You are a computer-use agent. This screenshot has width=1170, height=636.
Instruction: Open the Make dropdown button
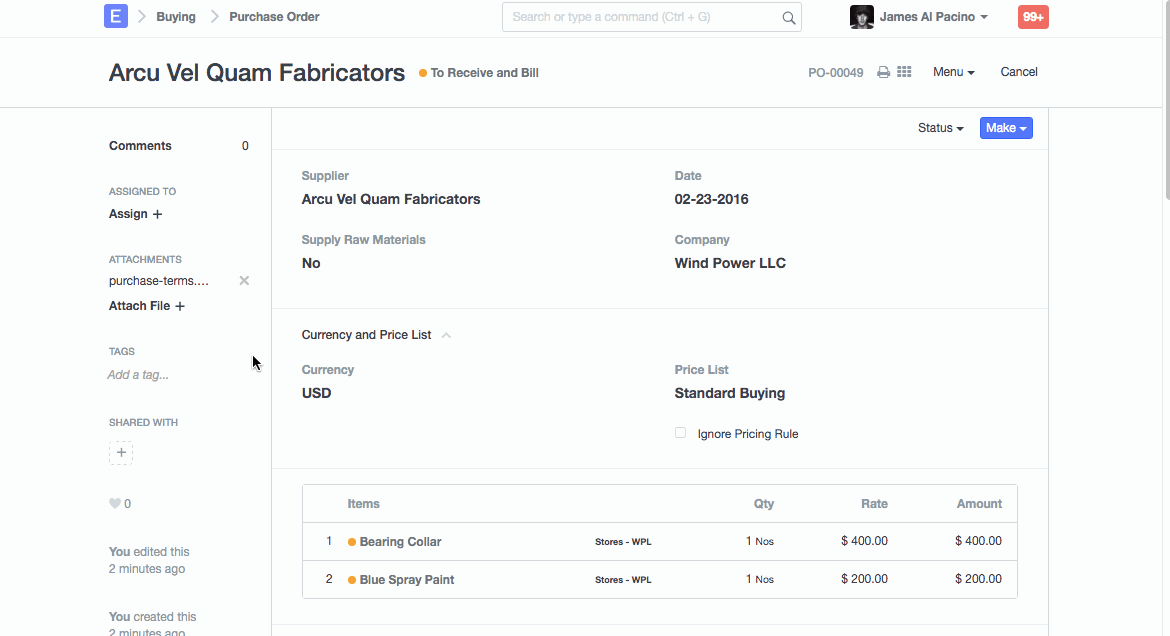coord(1005,128)
